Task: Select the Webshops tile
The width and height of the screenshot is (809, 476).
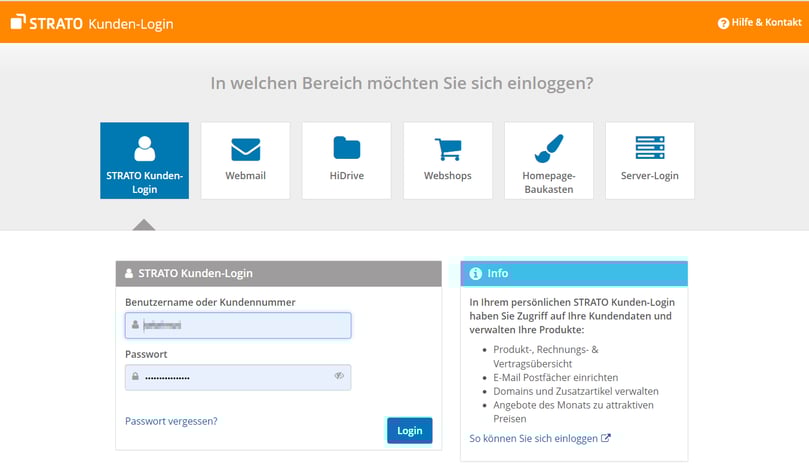Action: [448, 160]
